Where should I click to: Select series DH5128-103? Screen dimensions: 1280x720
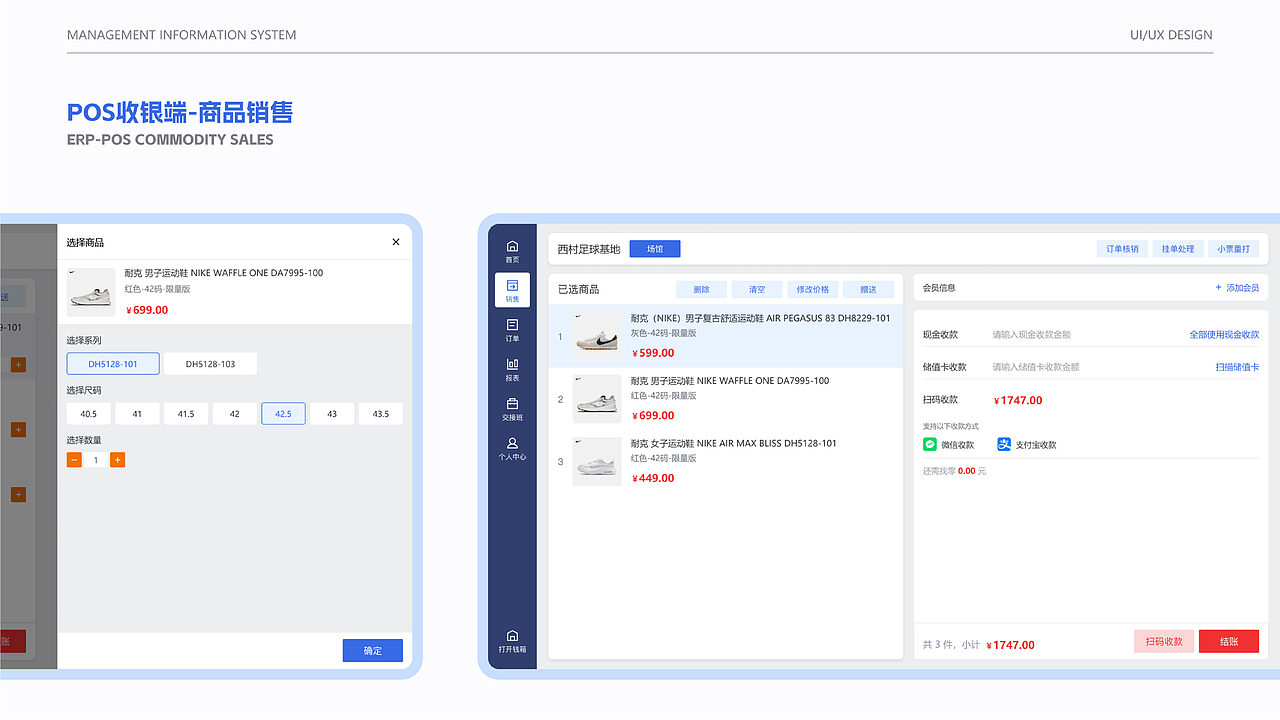pos(210,363)
